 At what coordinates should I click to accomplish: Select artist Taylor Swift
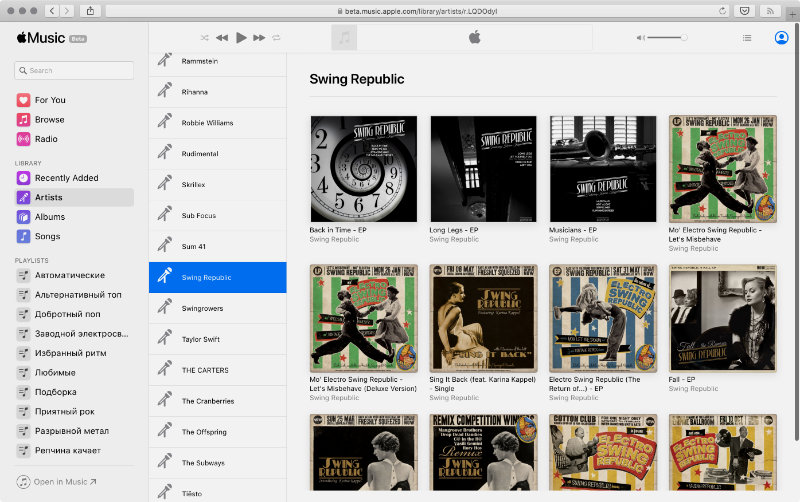pyautogui.click(x=218, y=339)
